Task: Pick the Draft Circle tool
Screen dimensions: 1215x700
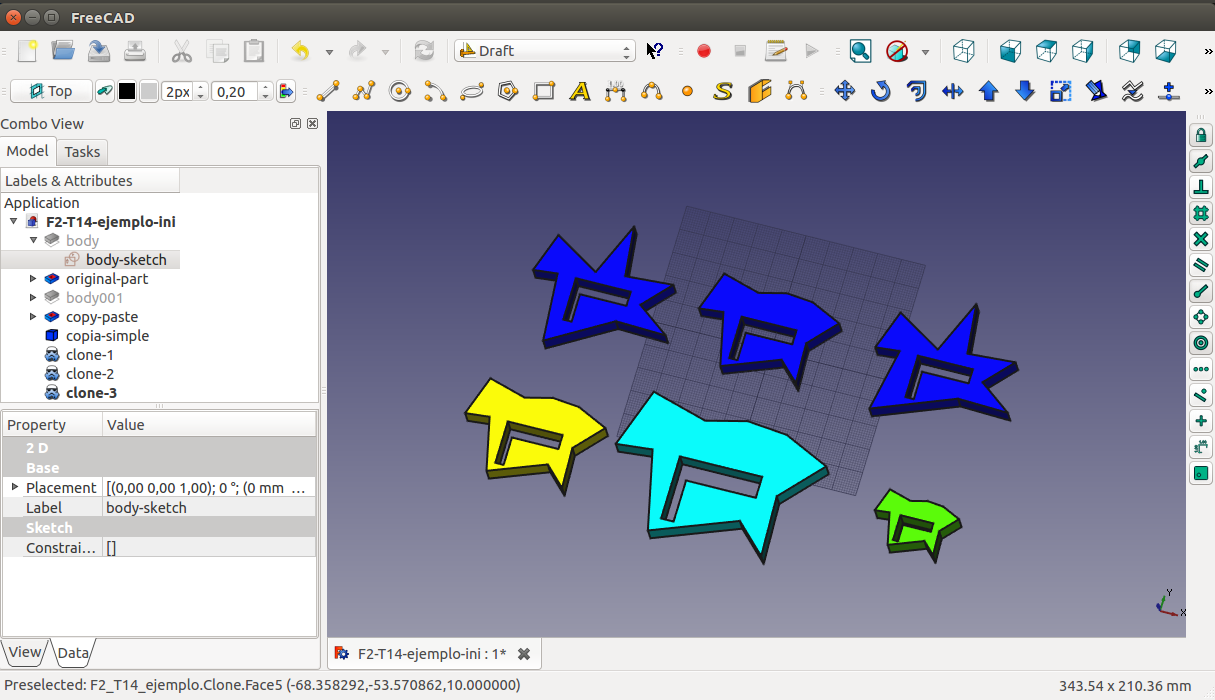Action: coord(400,92)
